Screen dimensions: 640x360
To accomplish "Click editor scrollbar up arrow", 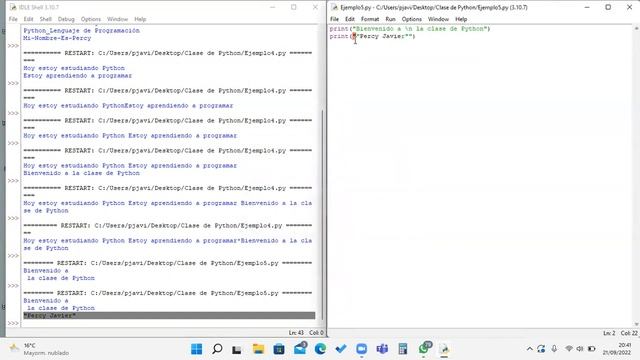I will (x=636, y=29).
